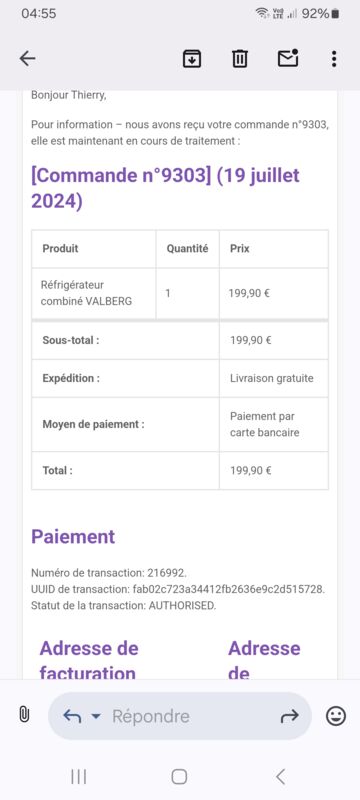Tap the Paiement section heading
Image resolution: width=360 pixels, height=800 pixels.
73,536
